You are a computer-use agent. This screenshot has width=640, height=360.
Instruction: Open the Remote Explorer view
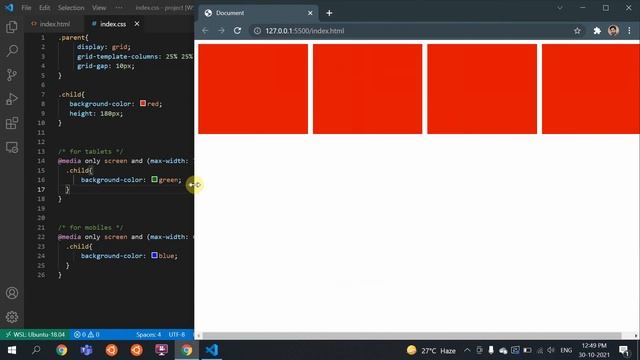coord(12,147)
